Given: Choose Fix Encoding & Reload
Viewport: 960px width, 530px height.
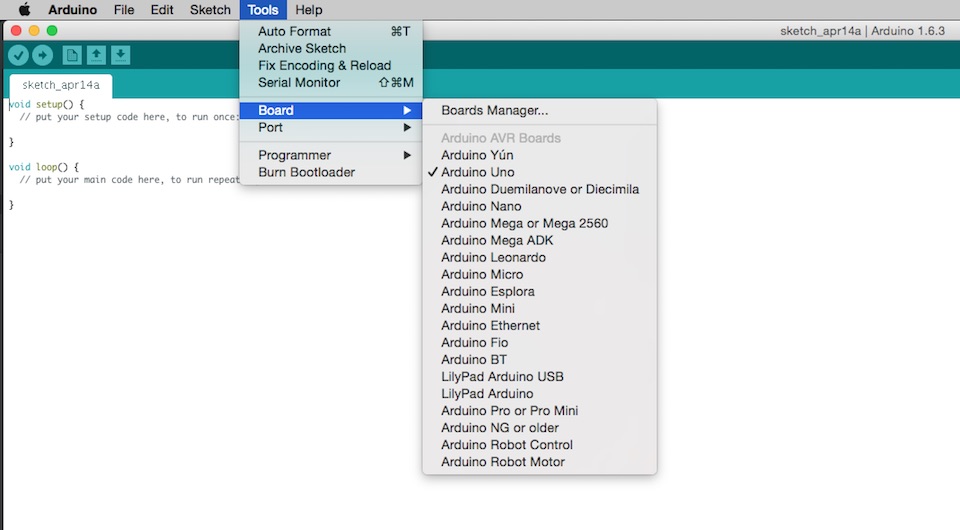Looking at the screenshot, I should [x=331, y=65].
